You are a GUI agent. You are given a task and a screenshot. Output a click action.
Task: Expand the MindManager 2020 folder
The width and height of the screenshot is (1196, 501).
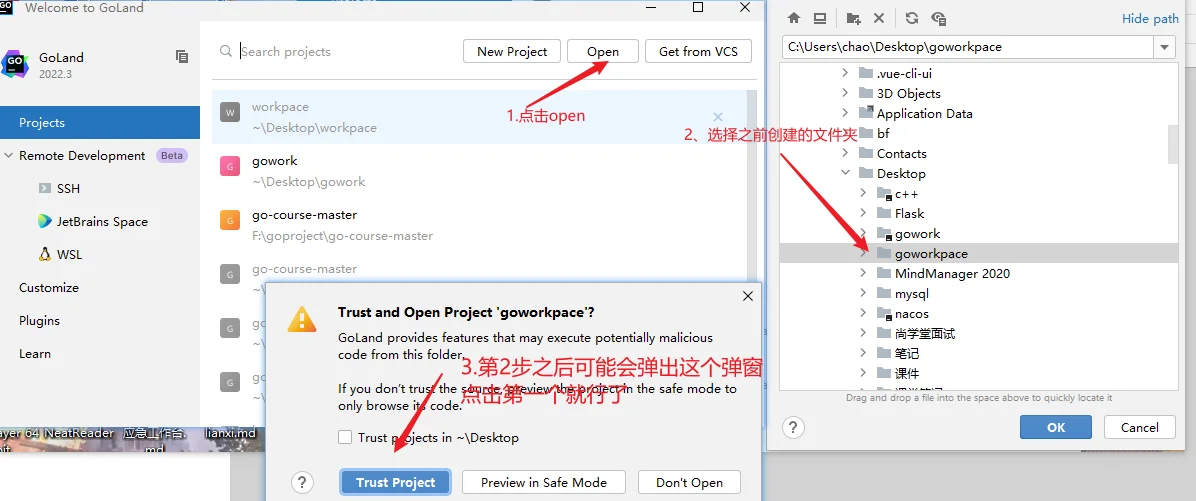(x=863, y=273)
